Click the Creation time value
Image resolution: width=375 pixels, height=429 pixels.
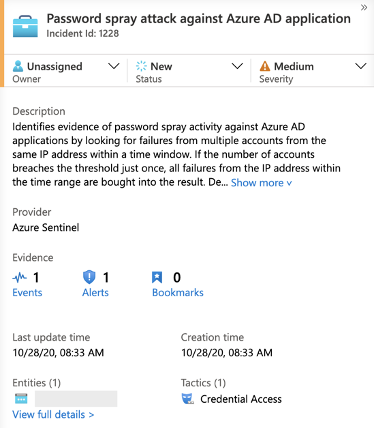tap(227, 353)
